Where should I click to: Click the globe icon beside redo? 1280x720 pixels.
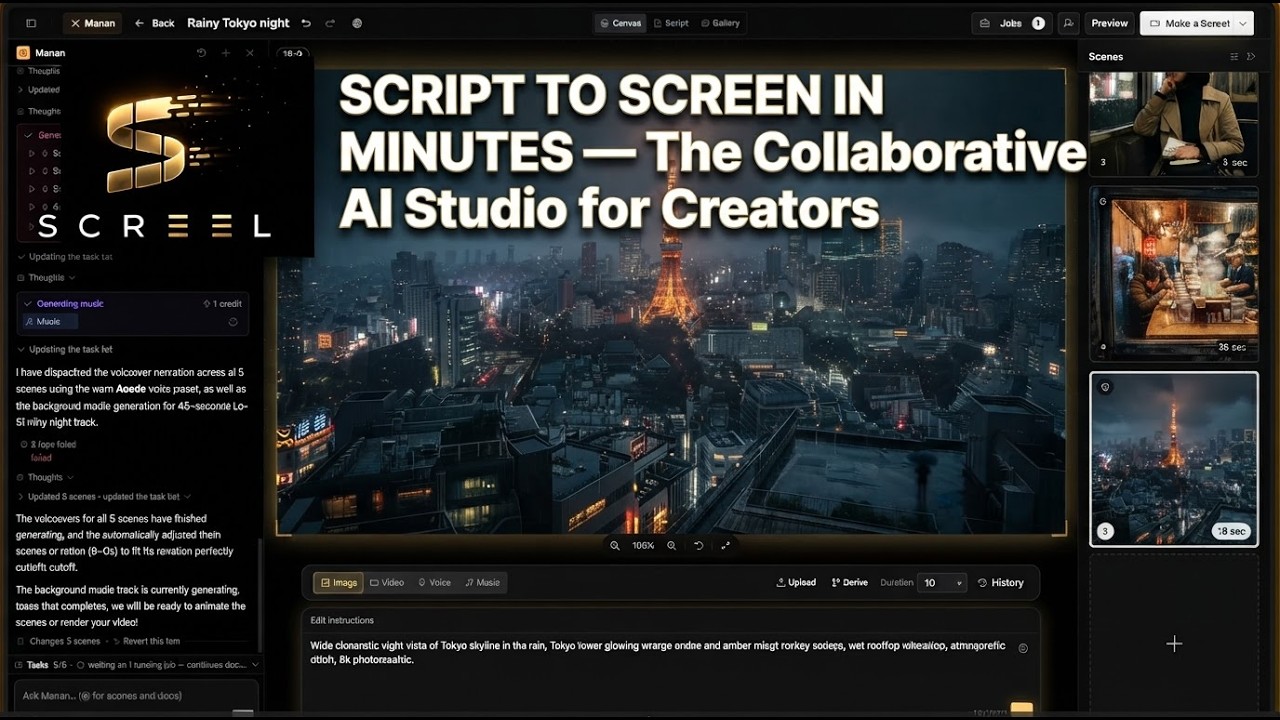(x=357, y=23)
